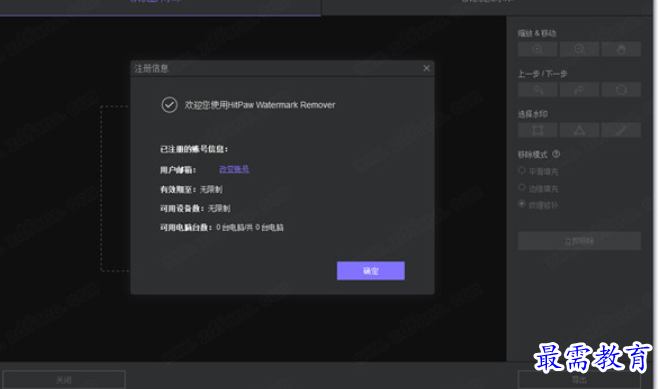
Task: Click the 可用设备数: 无限制 text
Action: (195, 208)
